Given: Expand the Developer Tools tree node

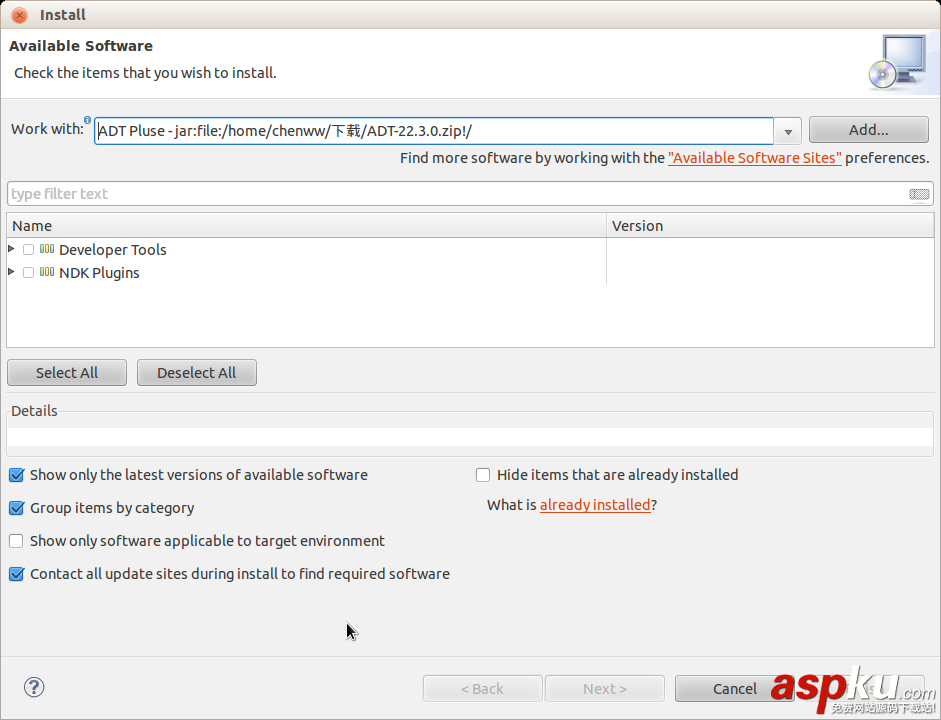Looking at the screenshot, I should [x=11, y=249].
